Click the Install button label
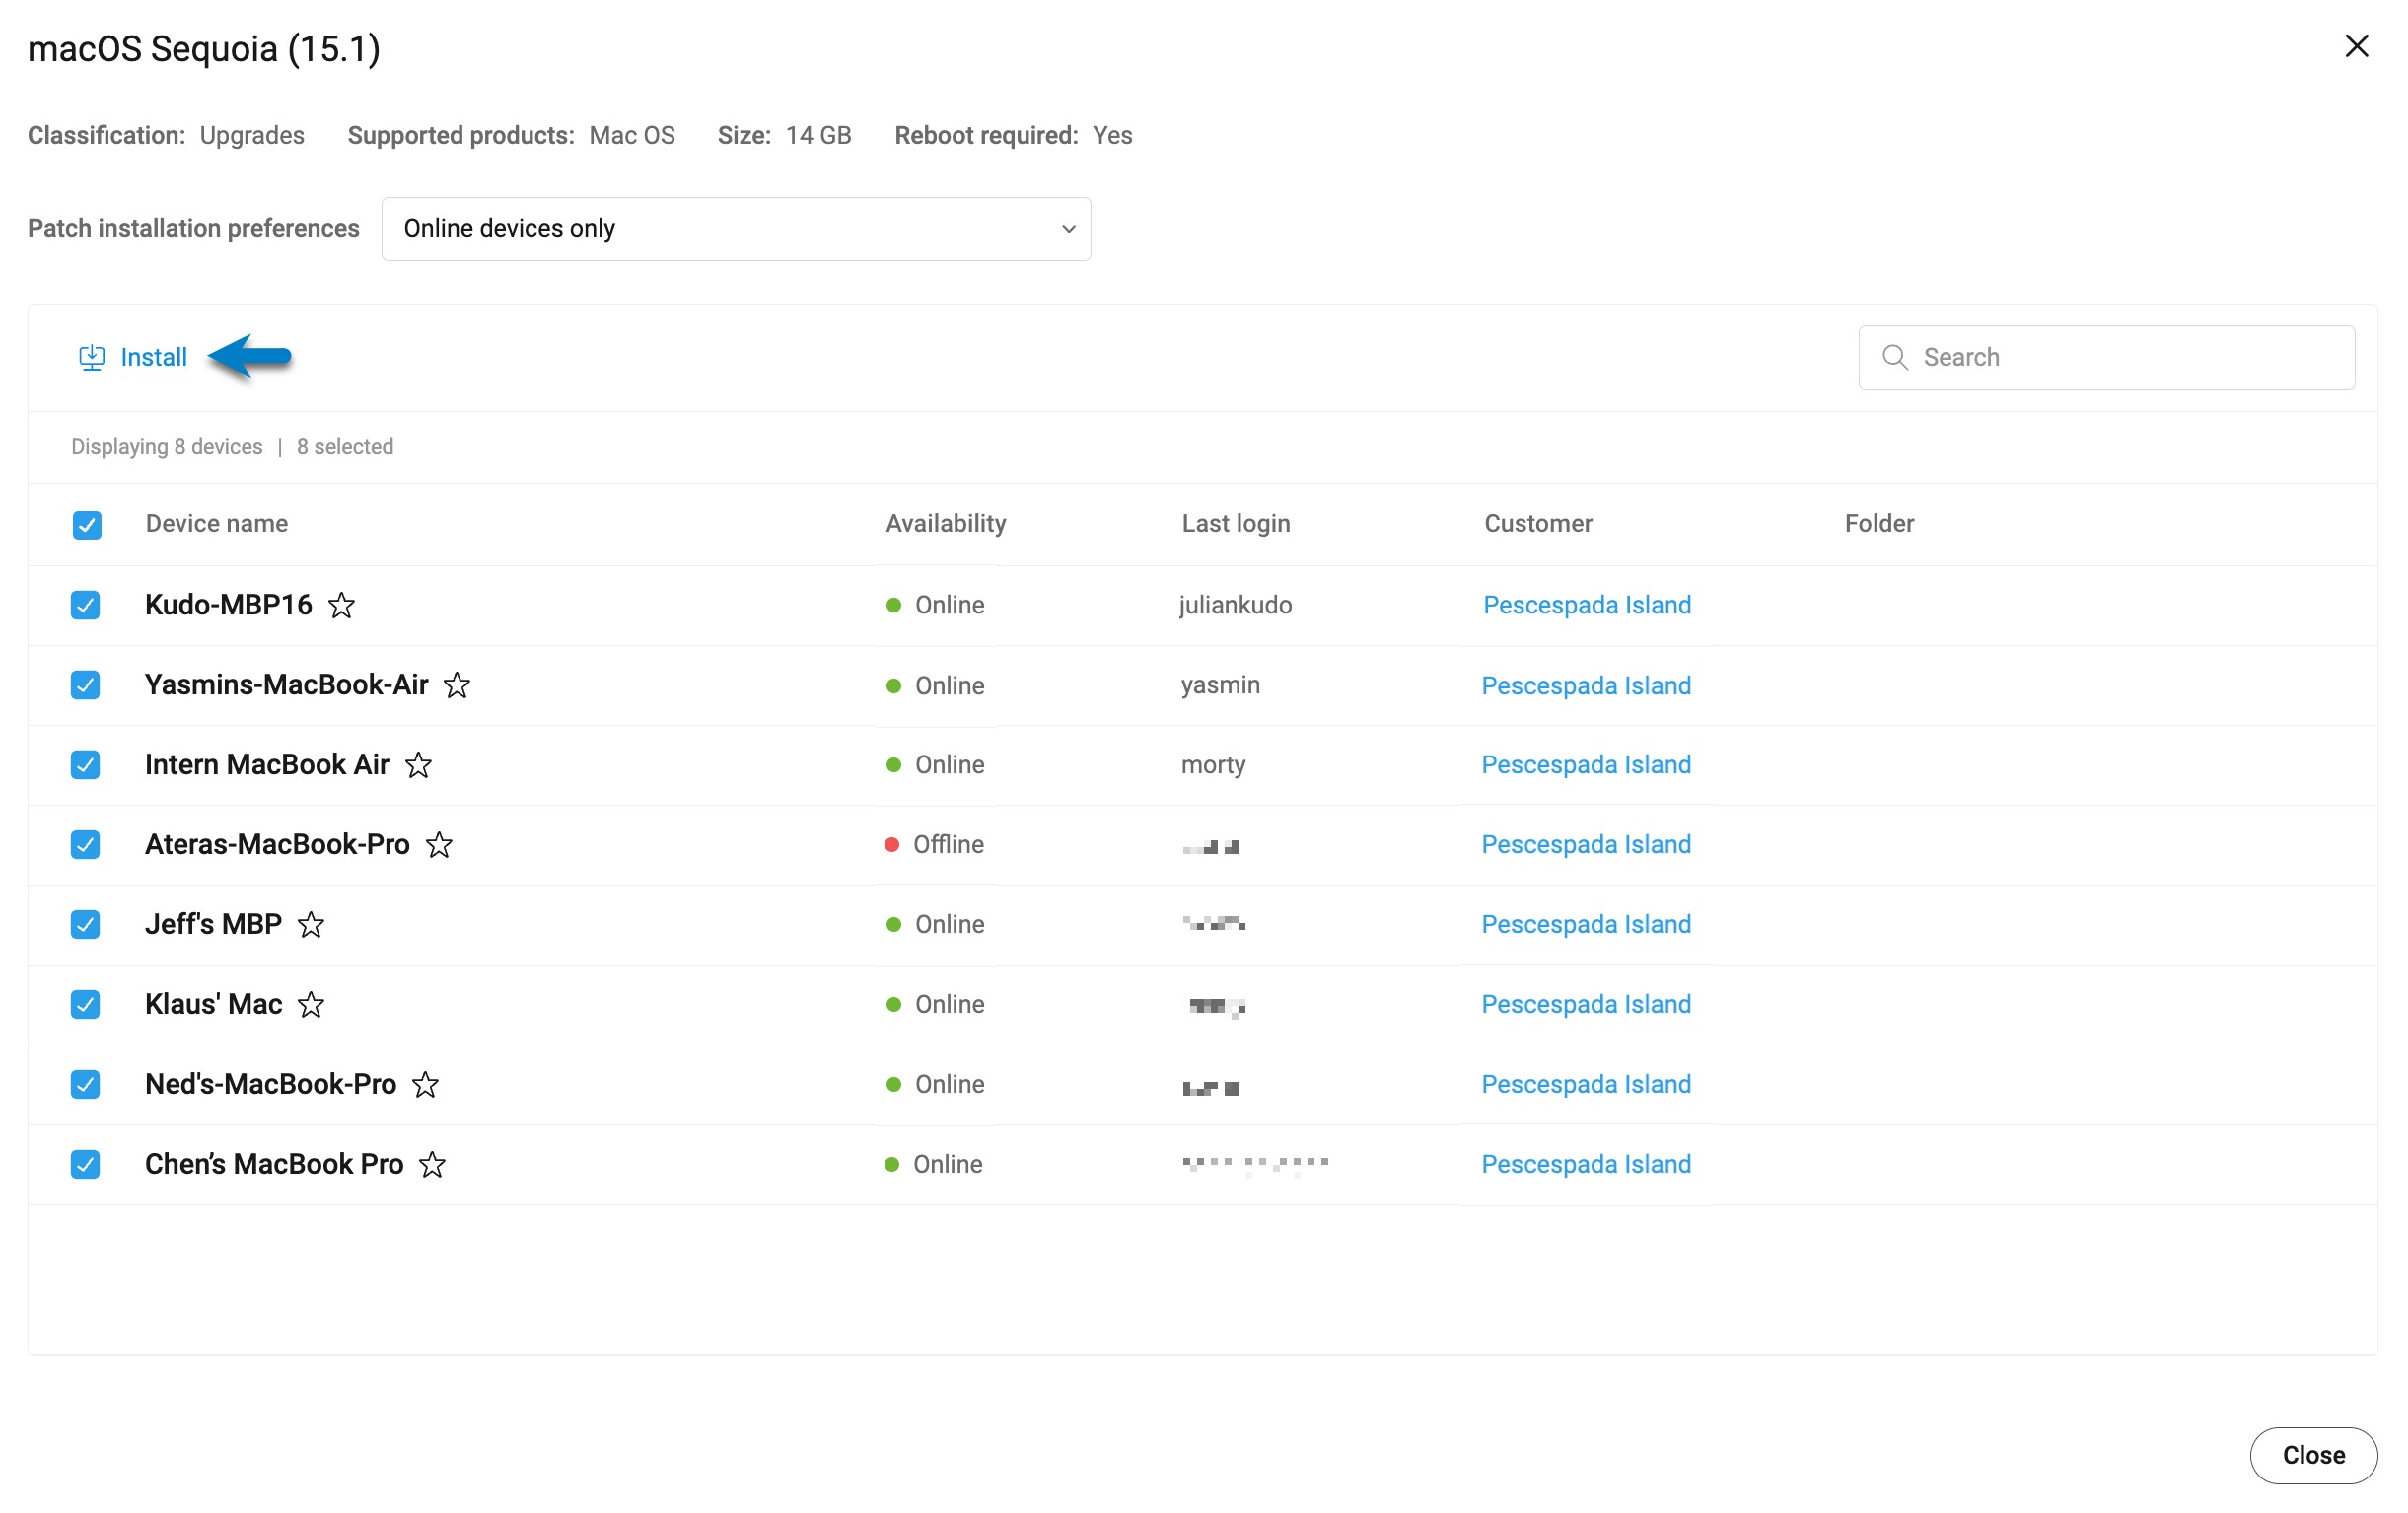The image size is (2408, 1513). (153, 357)
